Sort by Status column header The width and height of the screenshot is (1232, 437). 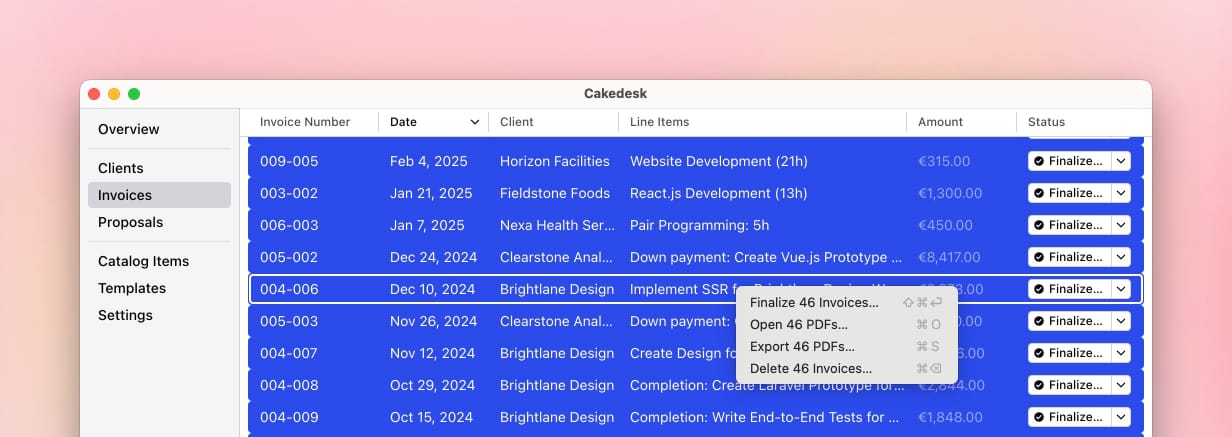click(x=1047, y=122)
